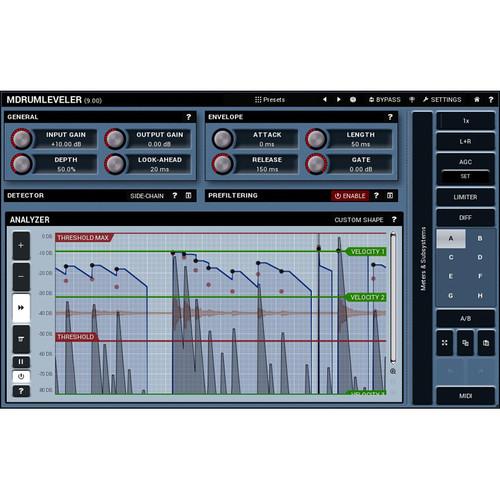
Task: Enable prefiltering with the red ENABLE button
Action: [350, 196]
